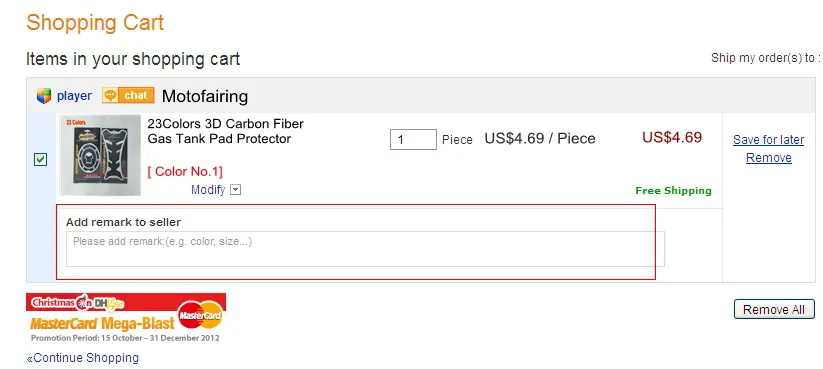Click the Modify link

pyautogui.click(x=208, y=190)
